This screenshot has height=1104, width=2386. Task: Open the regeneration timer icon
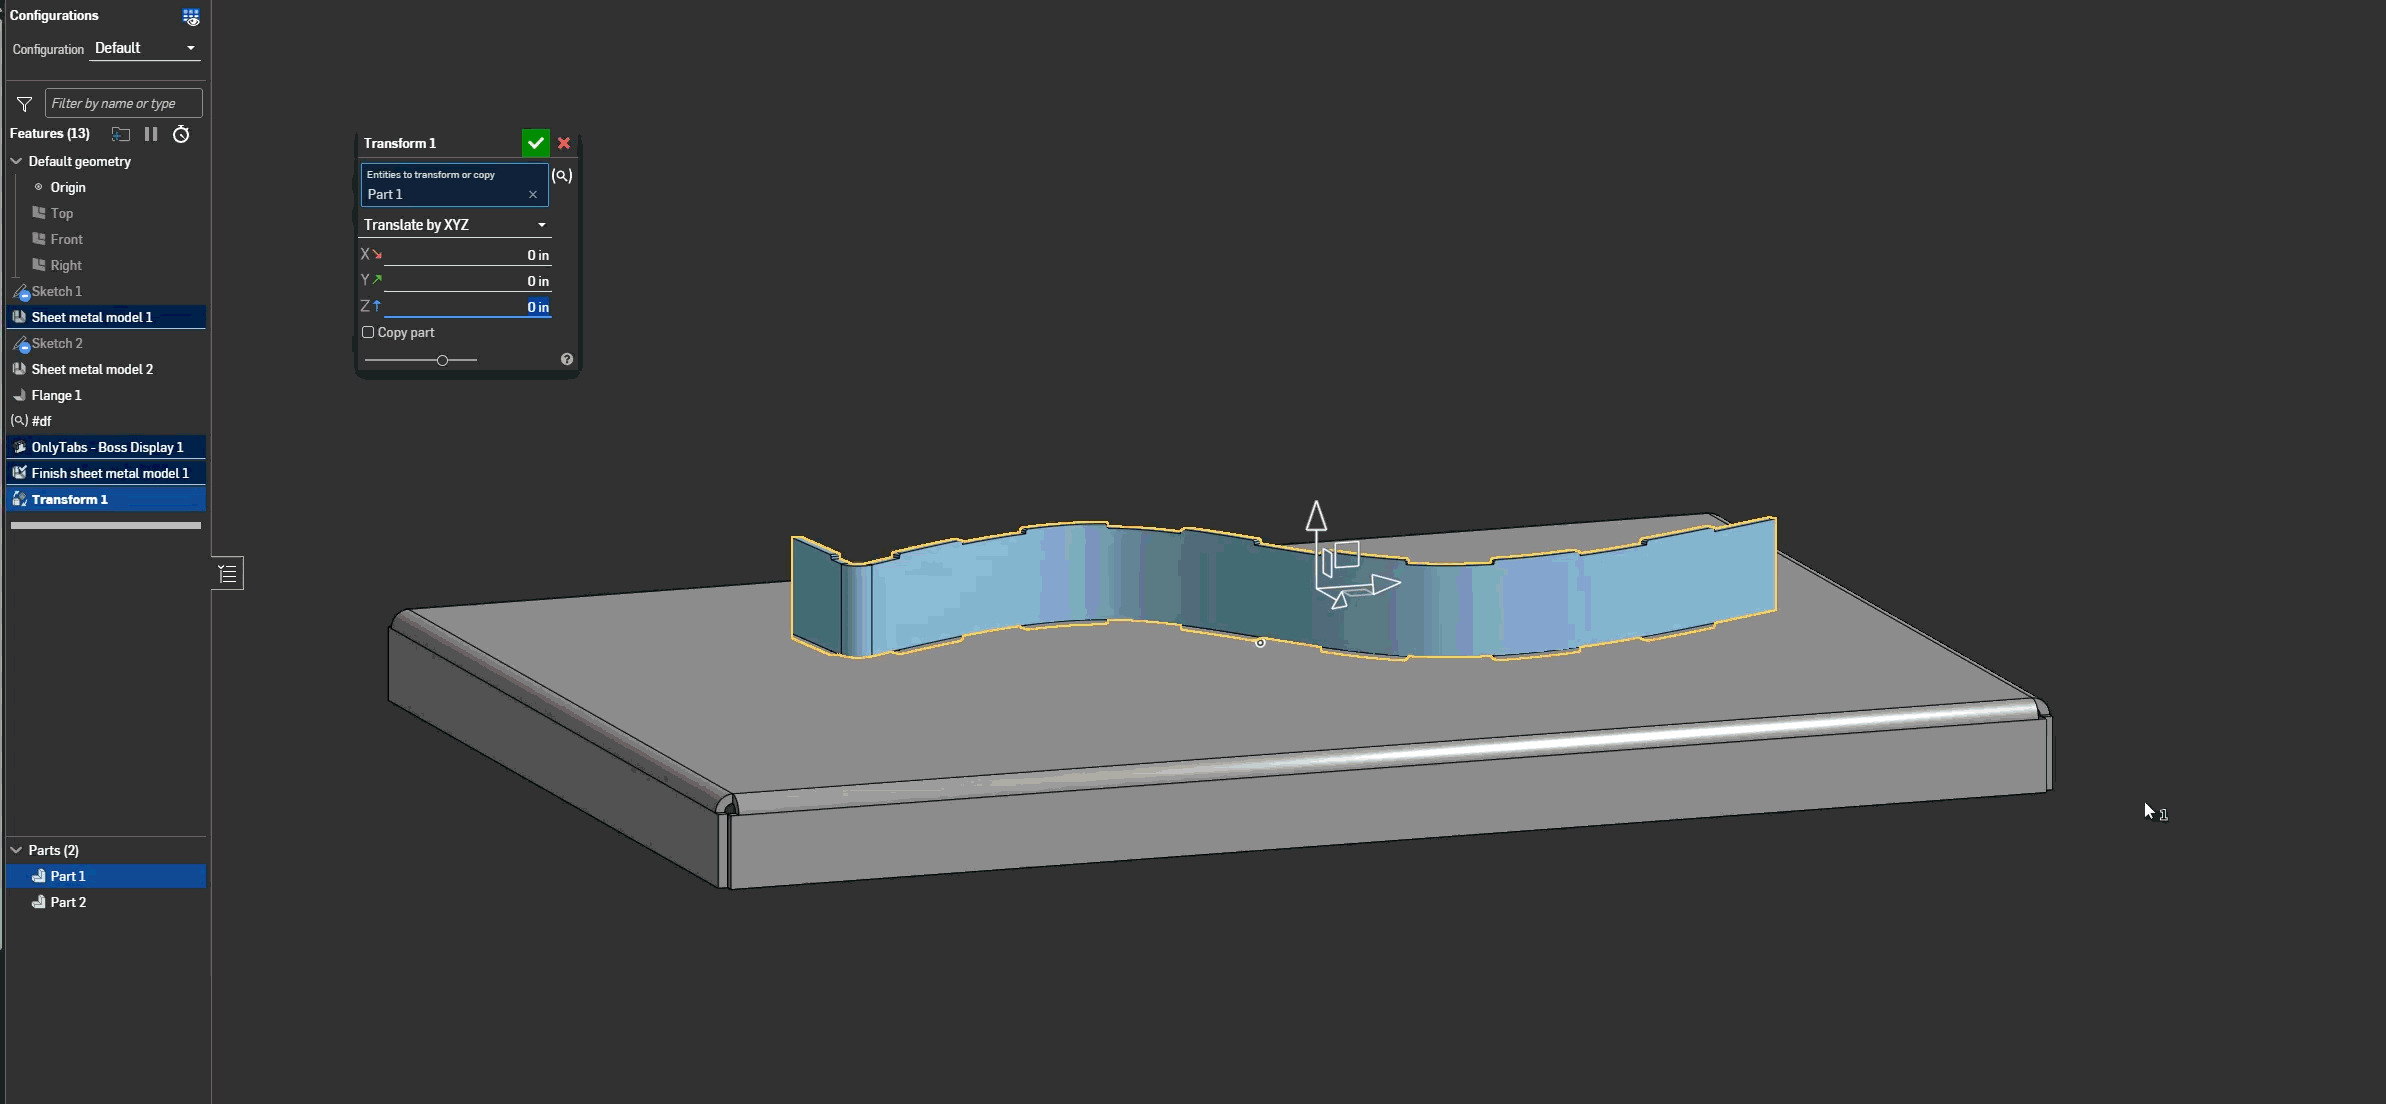[x=181, y=134]
